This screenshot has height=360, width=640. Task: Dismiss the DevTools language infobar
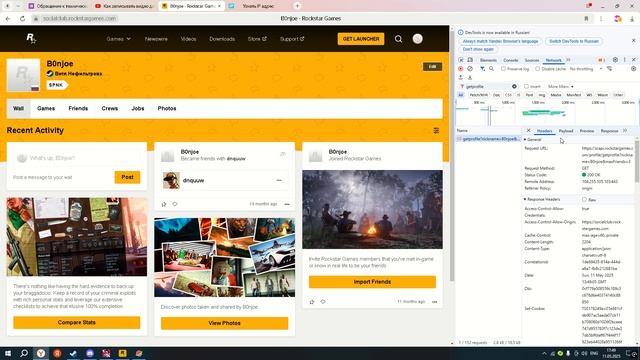pyautogui.click(x=633, y=41)
